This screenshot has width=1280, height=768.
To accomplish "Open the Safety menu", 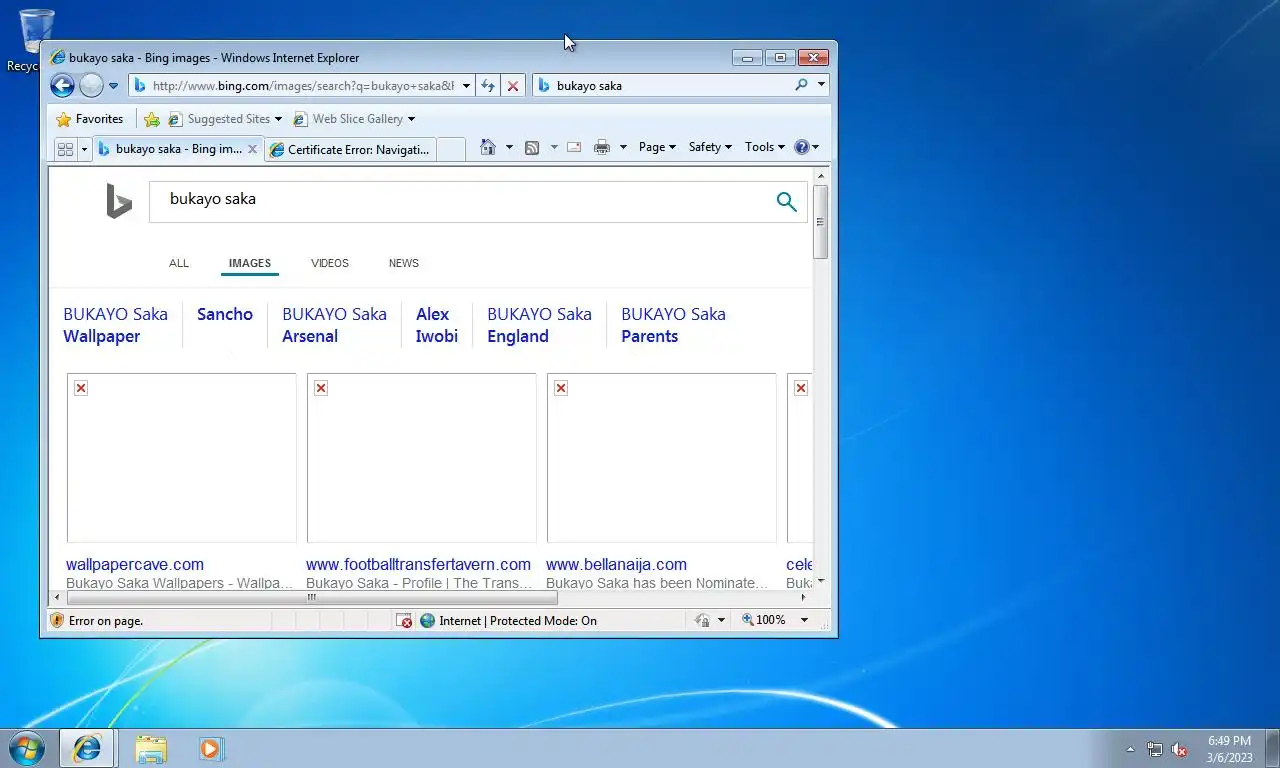I will (x=710, y=147).
